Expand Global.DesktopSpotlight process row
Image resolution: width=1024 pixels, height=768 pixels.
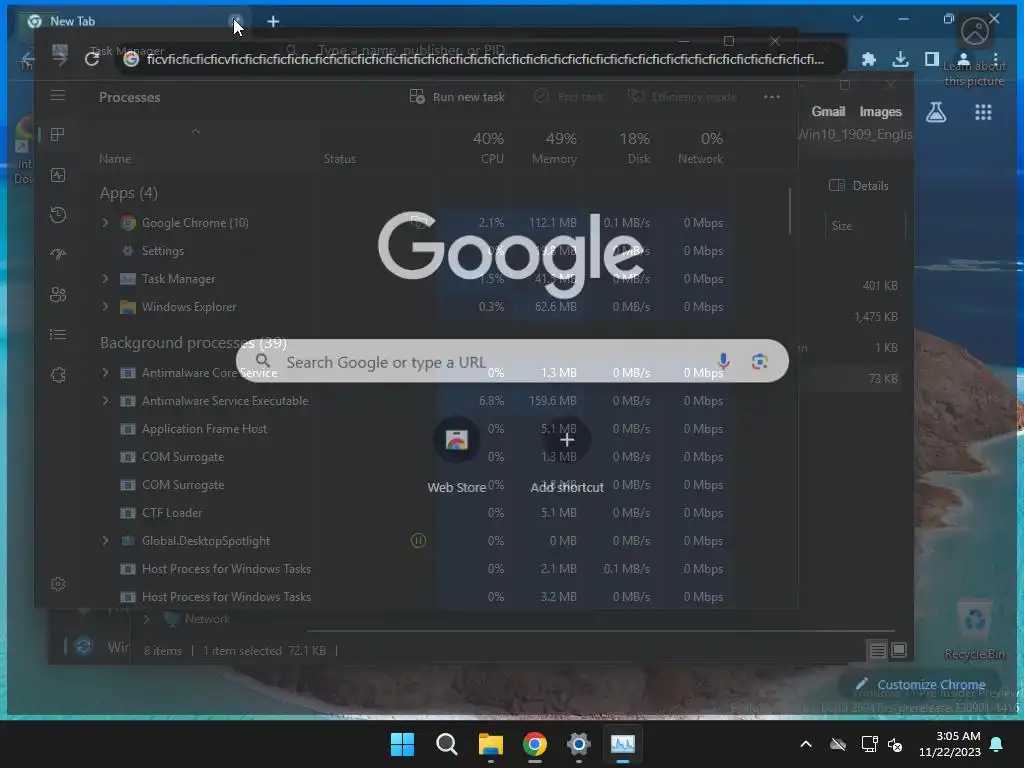pos(105,541)
